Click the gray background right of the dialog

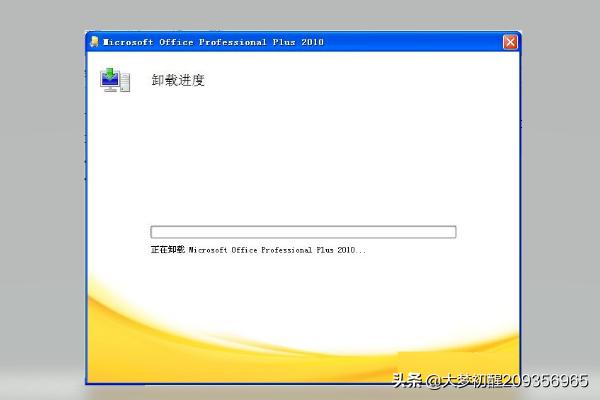[560, 200]
